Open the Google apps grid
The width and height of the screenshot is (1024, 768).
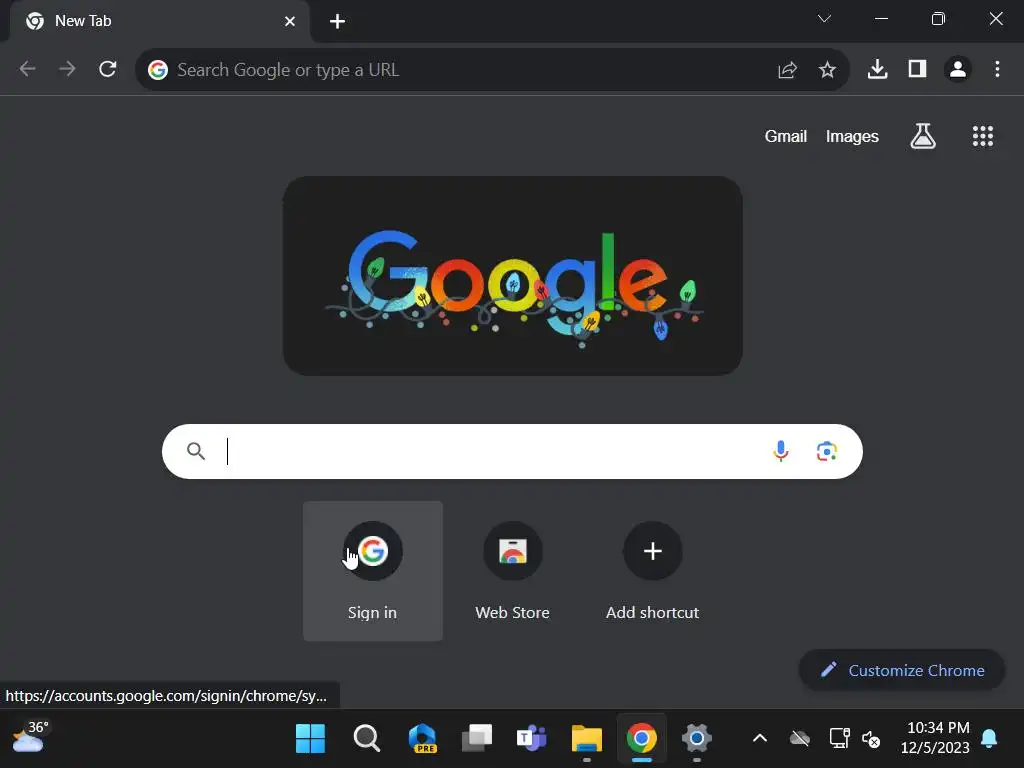pyautogui.click(x=983, y=136)
